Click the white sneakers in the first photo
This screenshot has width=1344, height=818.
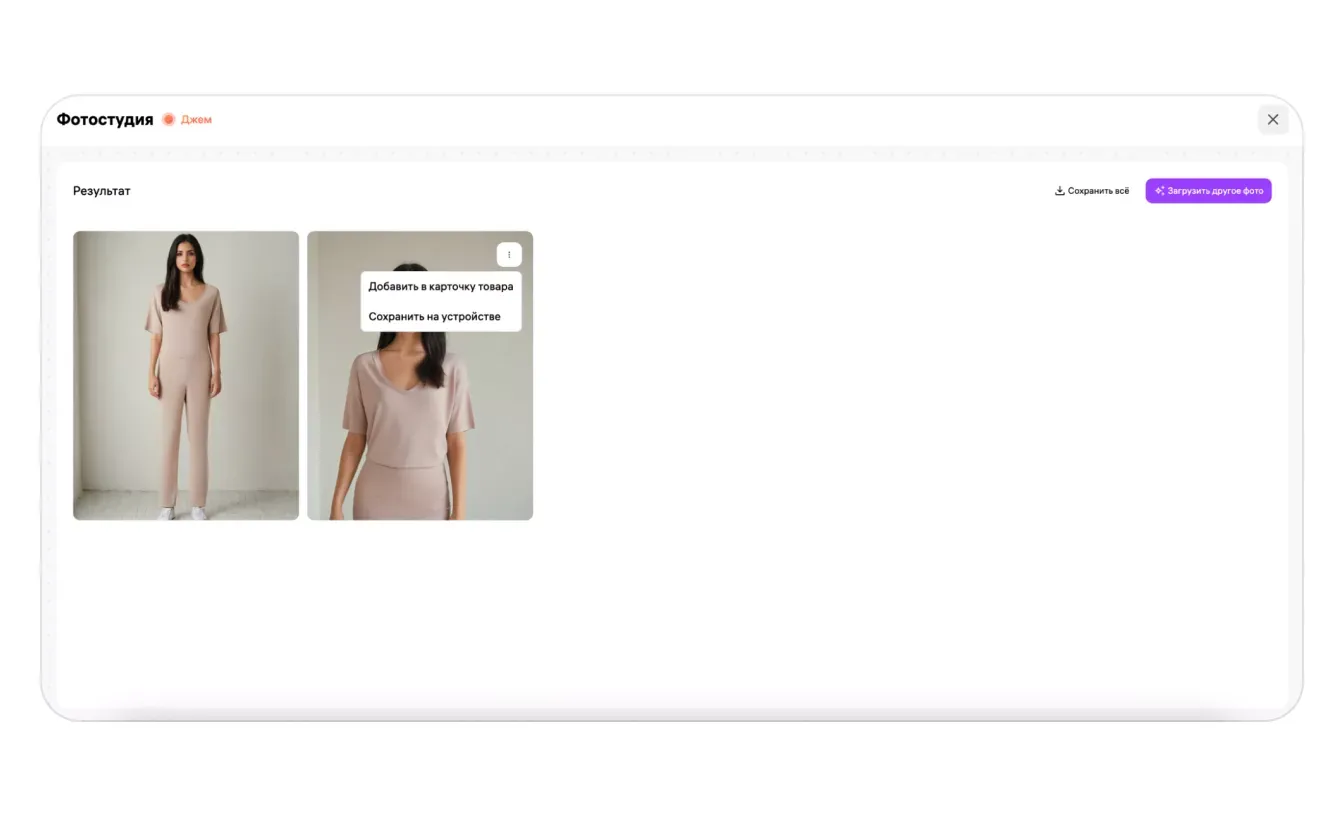[x=184, y=512]
